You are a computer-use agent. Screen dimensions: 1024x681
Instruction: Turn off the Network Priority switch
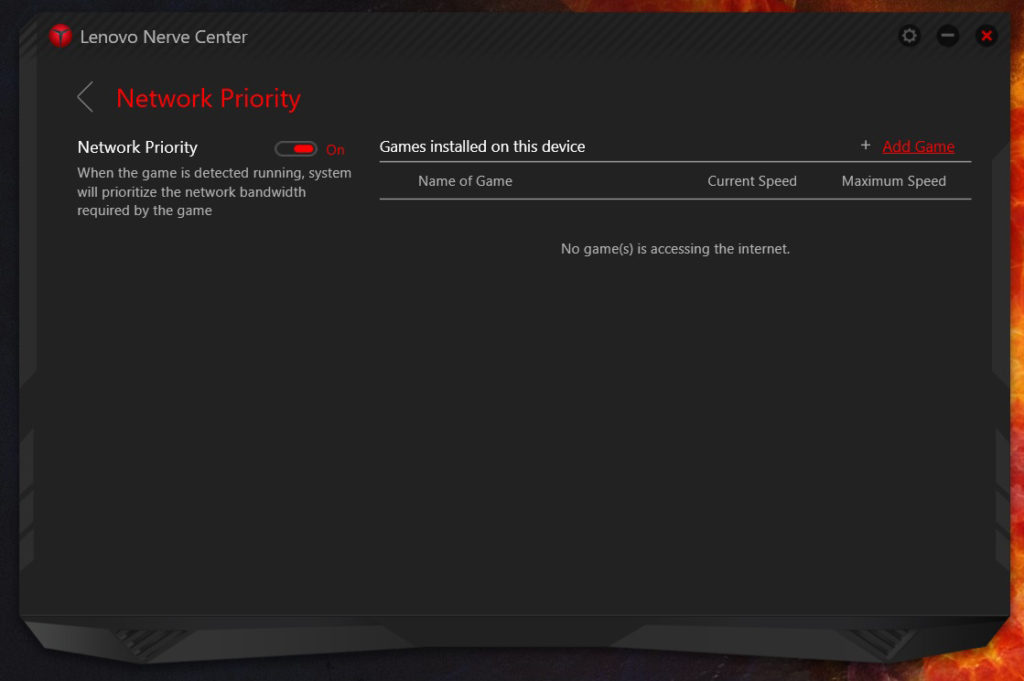tap(296, 149)
